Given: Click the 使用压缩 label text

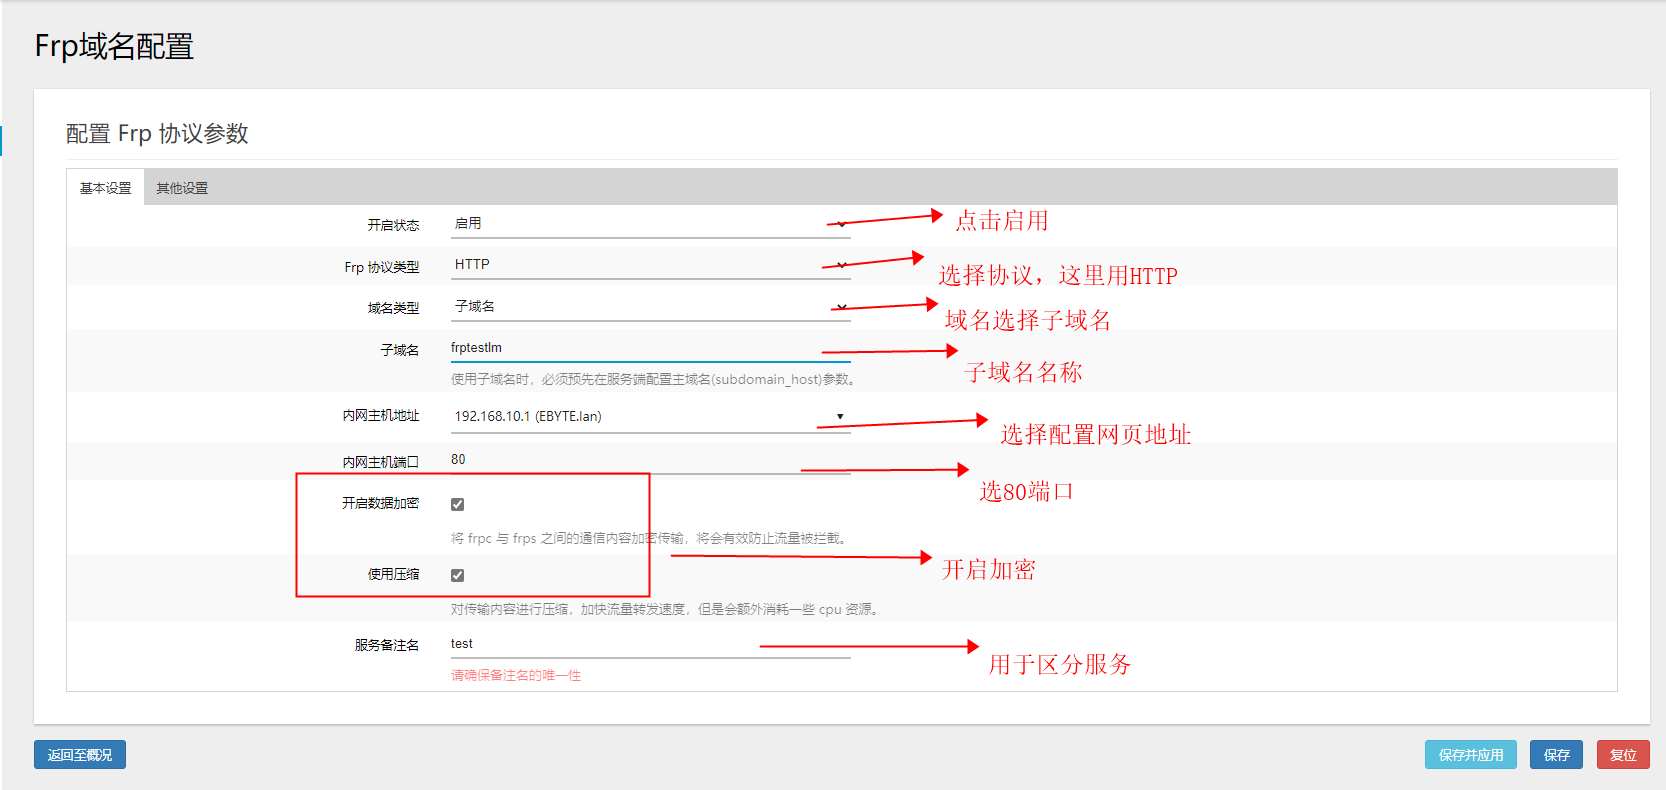Looking at the screenshot, I should pos(393,575).
